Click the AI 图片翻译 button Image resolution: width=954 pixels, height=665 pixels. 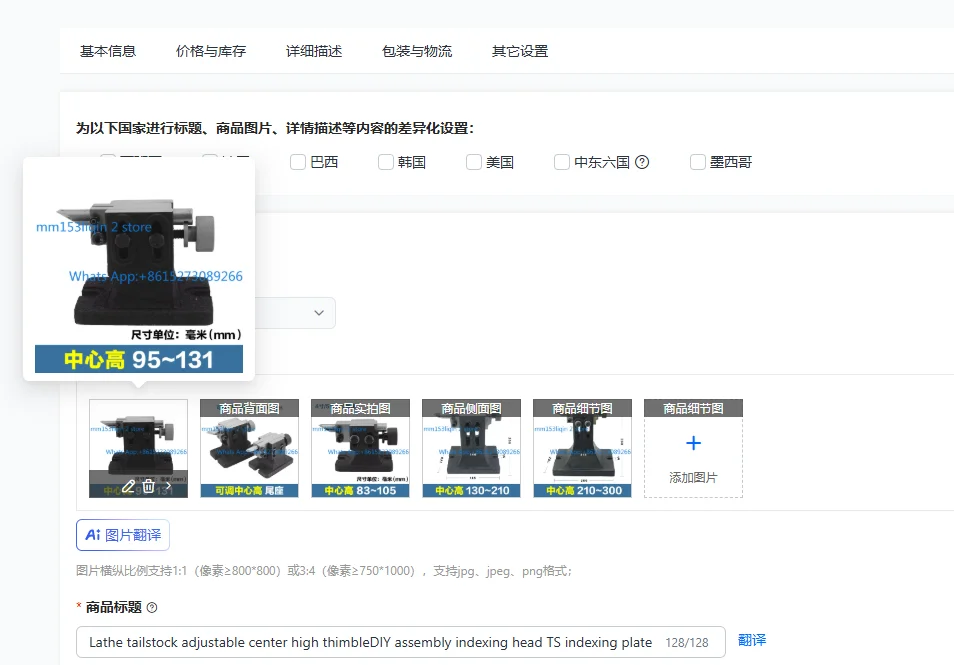tap(123, 535)
